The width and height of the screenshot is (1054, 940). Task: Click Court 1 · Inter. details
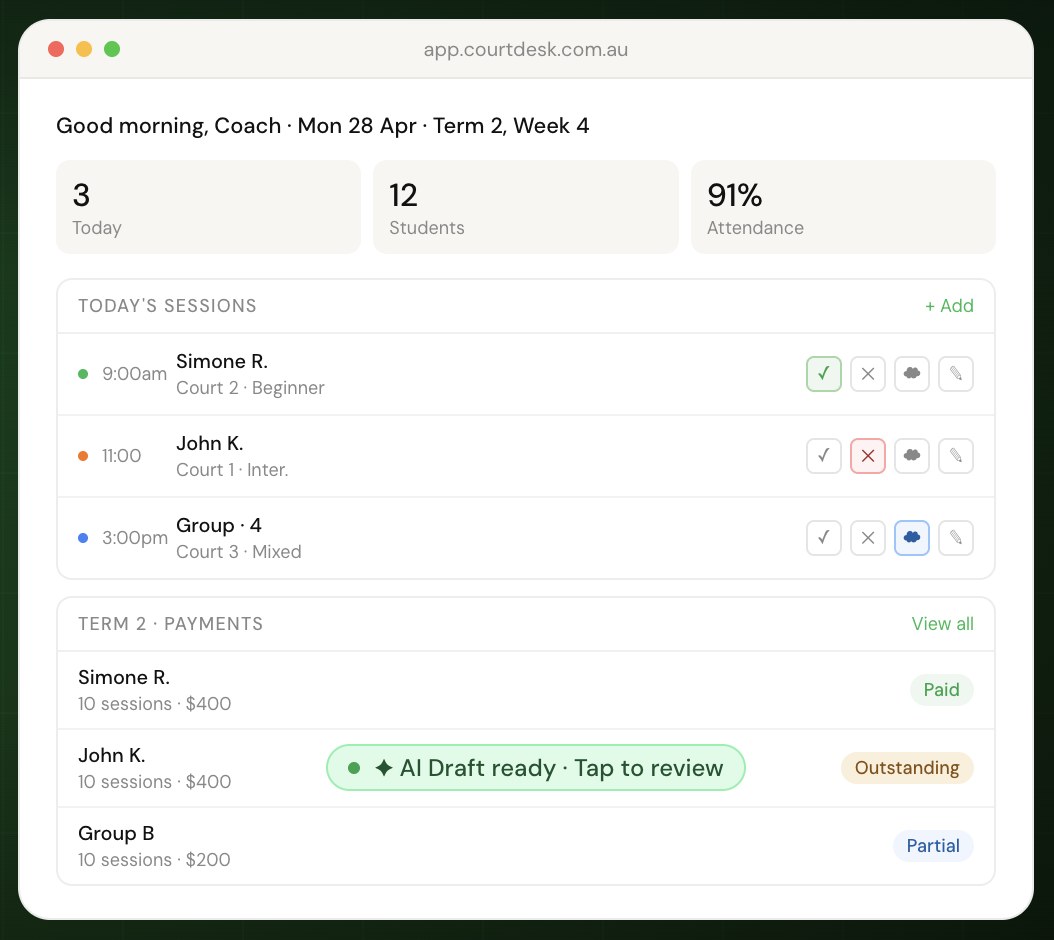[x=232, y=470]
